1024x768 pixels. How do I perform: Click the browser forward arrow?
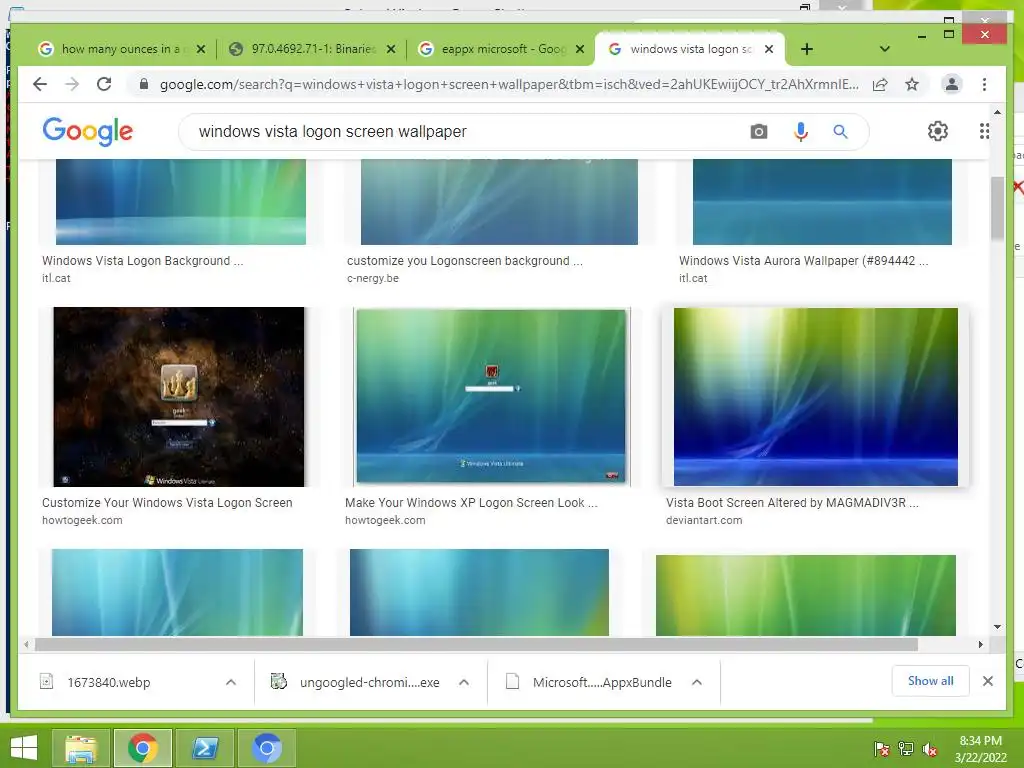pos(72,84)
